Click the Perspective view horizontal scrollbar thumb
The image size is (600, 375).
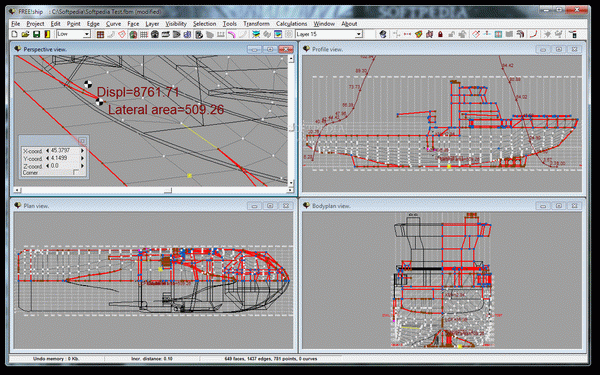click(168, 190)
